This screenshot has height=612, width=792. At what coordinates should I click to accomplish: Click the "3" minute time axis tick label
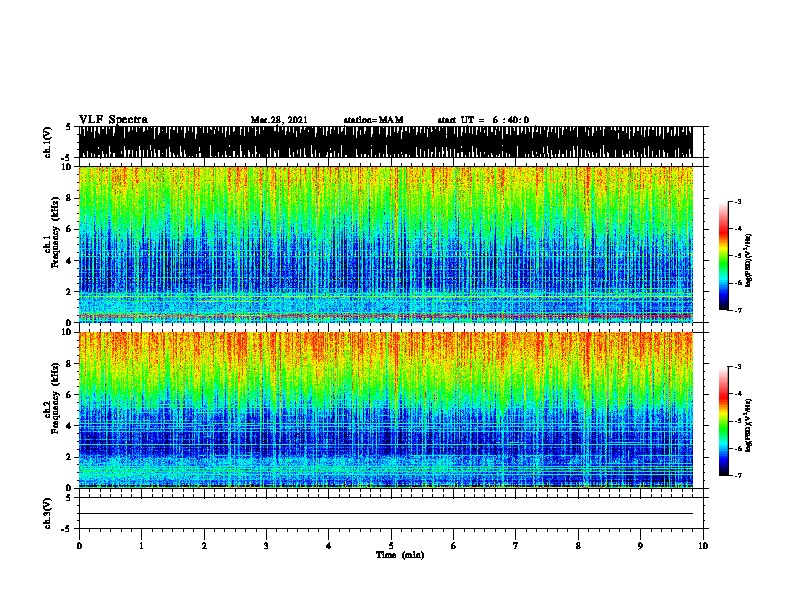pos(266,546)
